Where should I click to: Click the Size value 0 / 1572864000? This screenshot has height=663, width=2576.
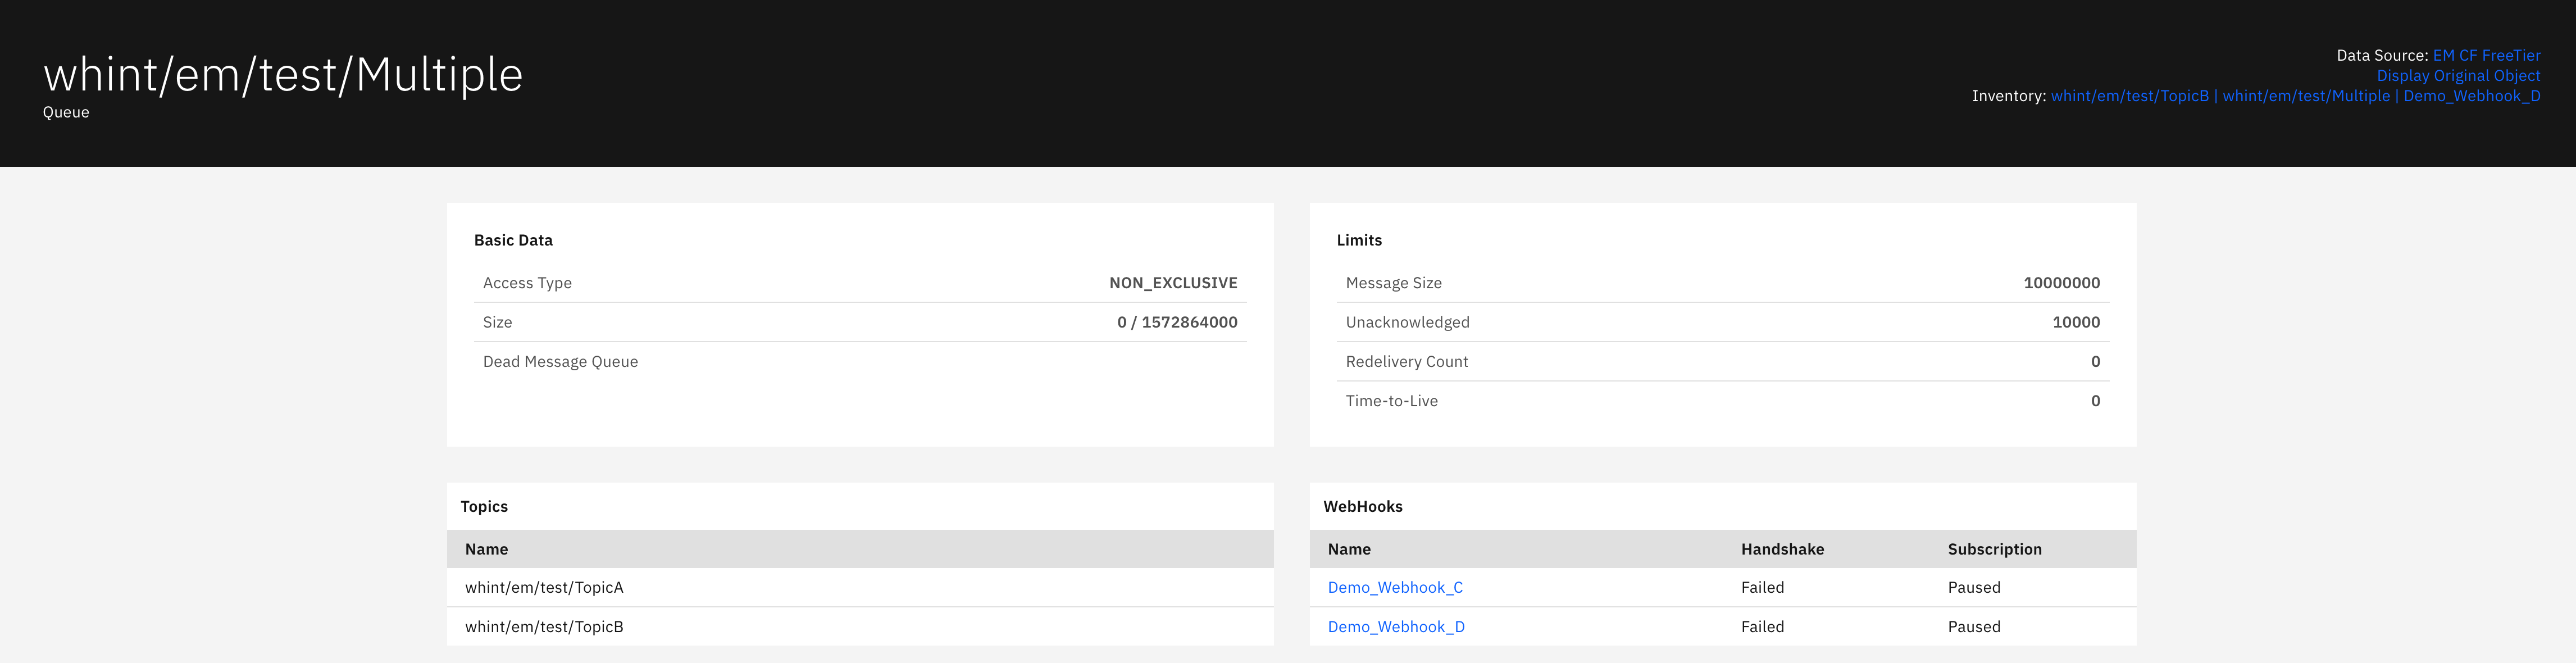(x=1176, y=322)
